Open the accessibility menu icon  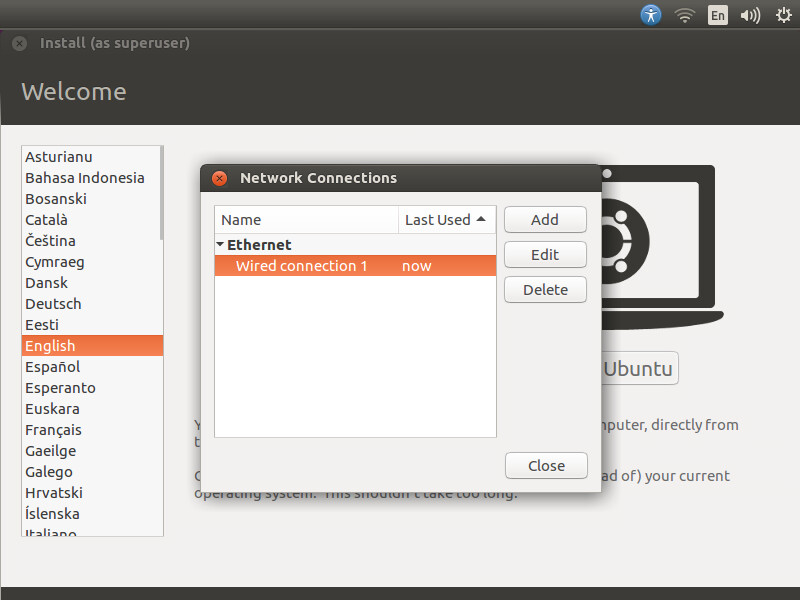651,15
